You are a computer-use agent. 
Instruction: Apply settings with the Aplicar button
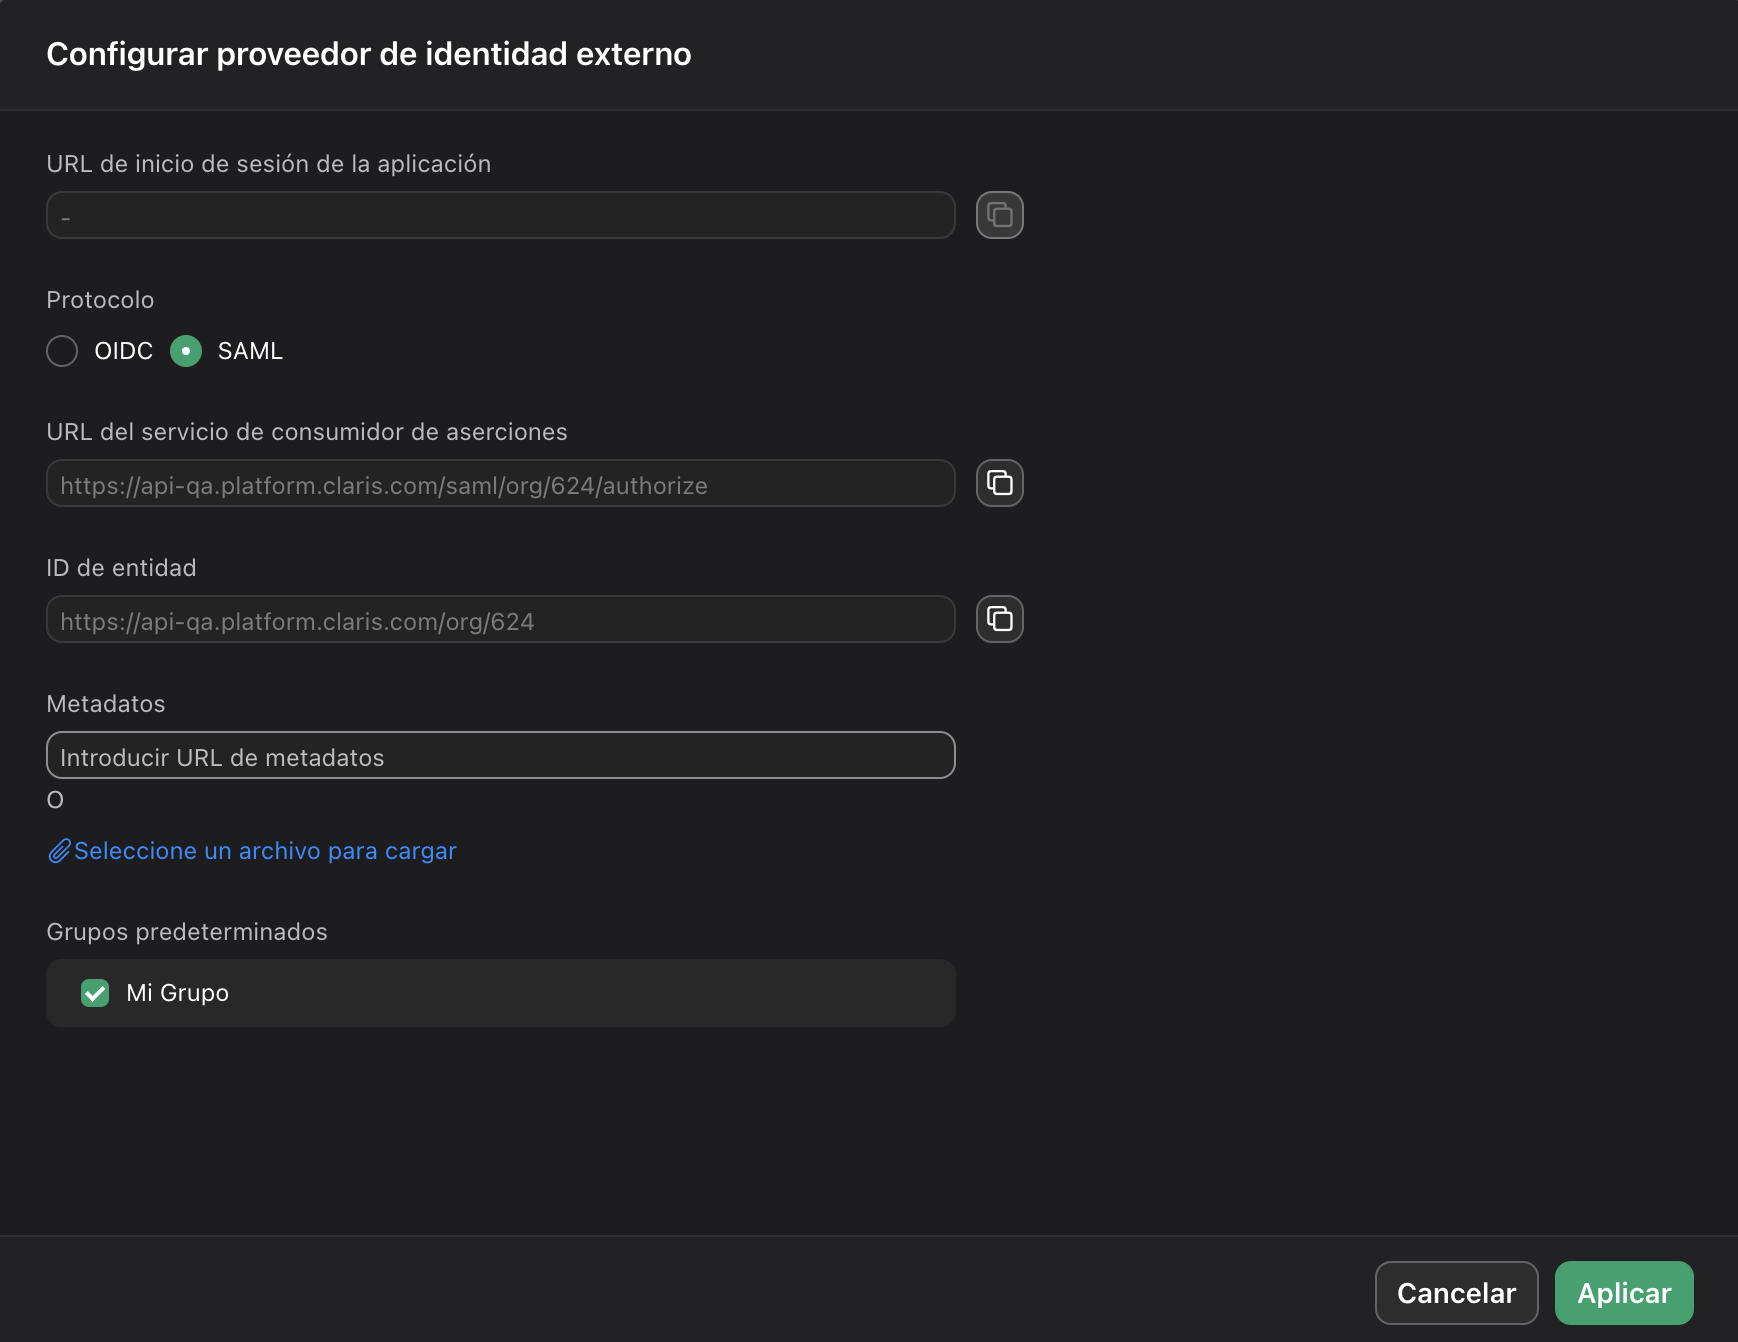coord(1623,1292)
